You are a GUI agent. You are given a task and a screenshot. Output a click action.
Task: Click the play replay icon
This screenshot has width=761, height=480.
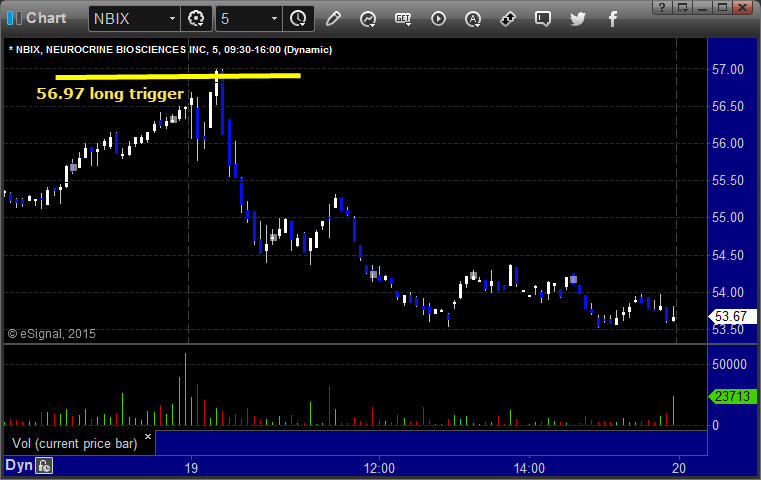tap(438, 19)
